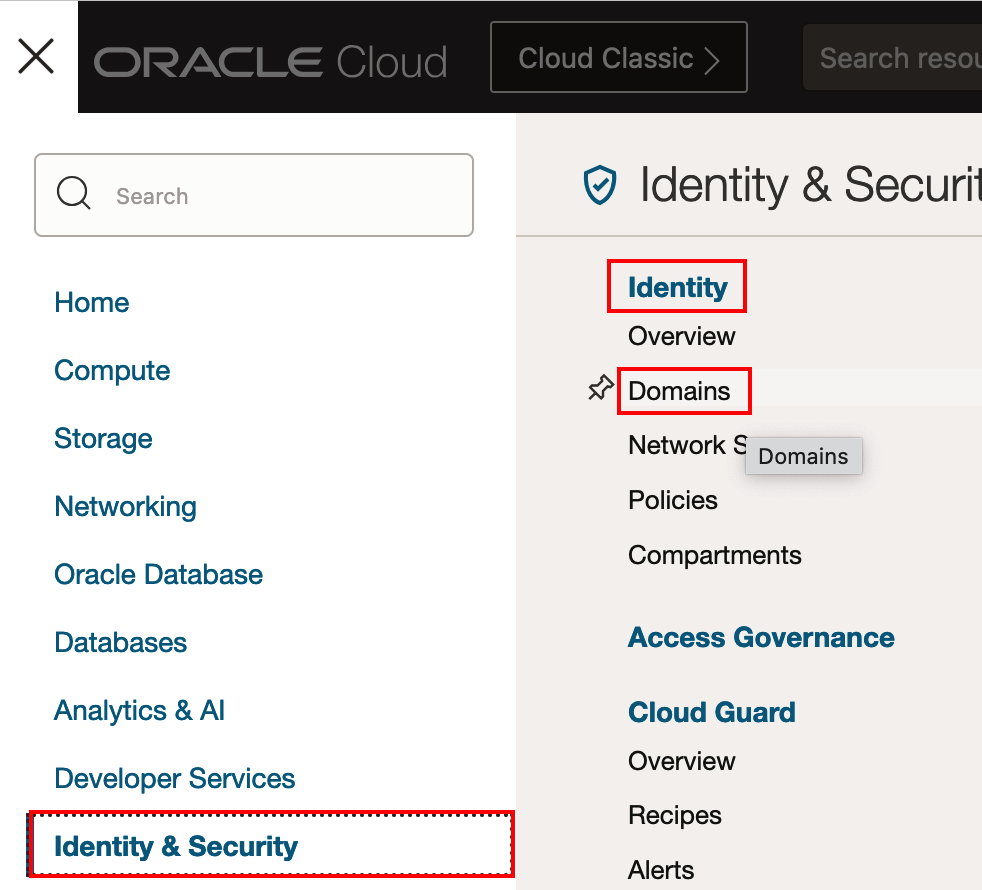Select Analytics & AI category
The image size is (982, 890).
139,711
